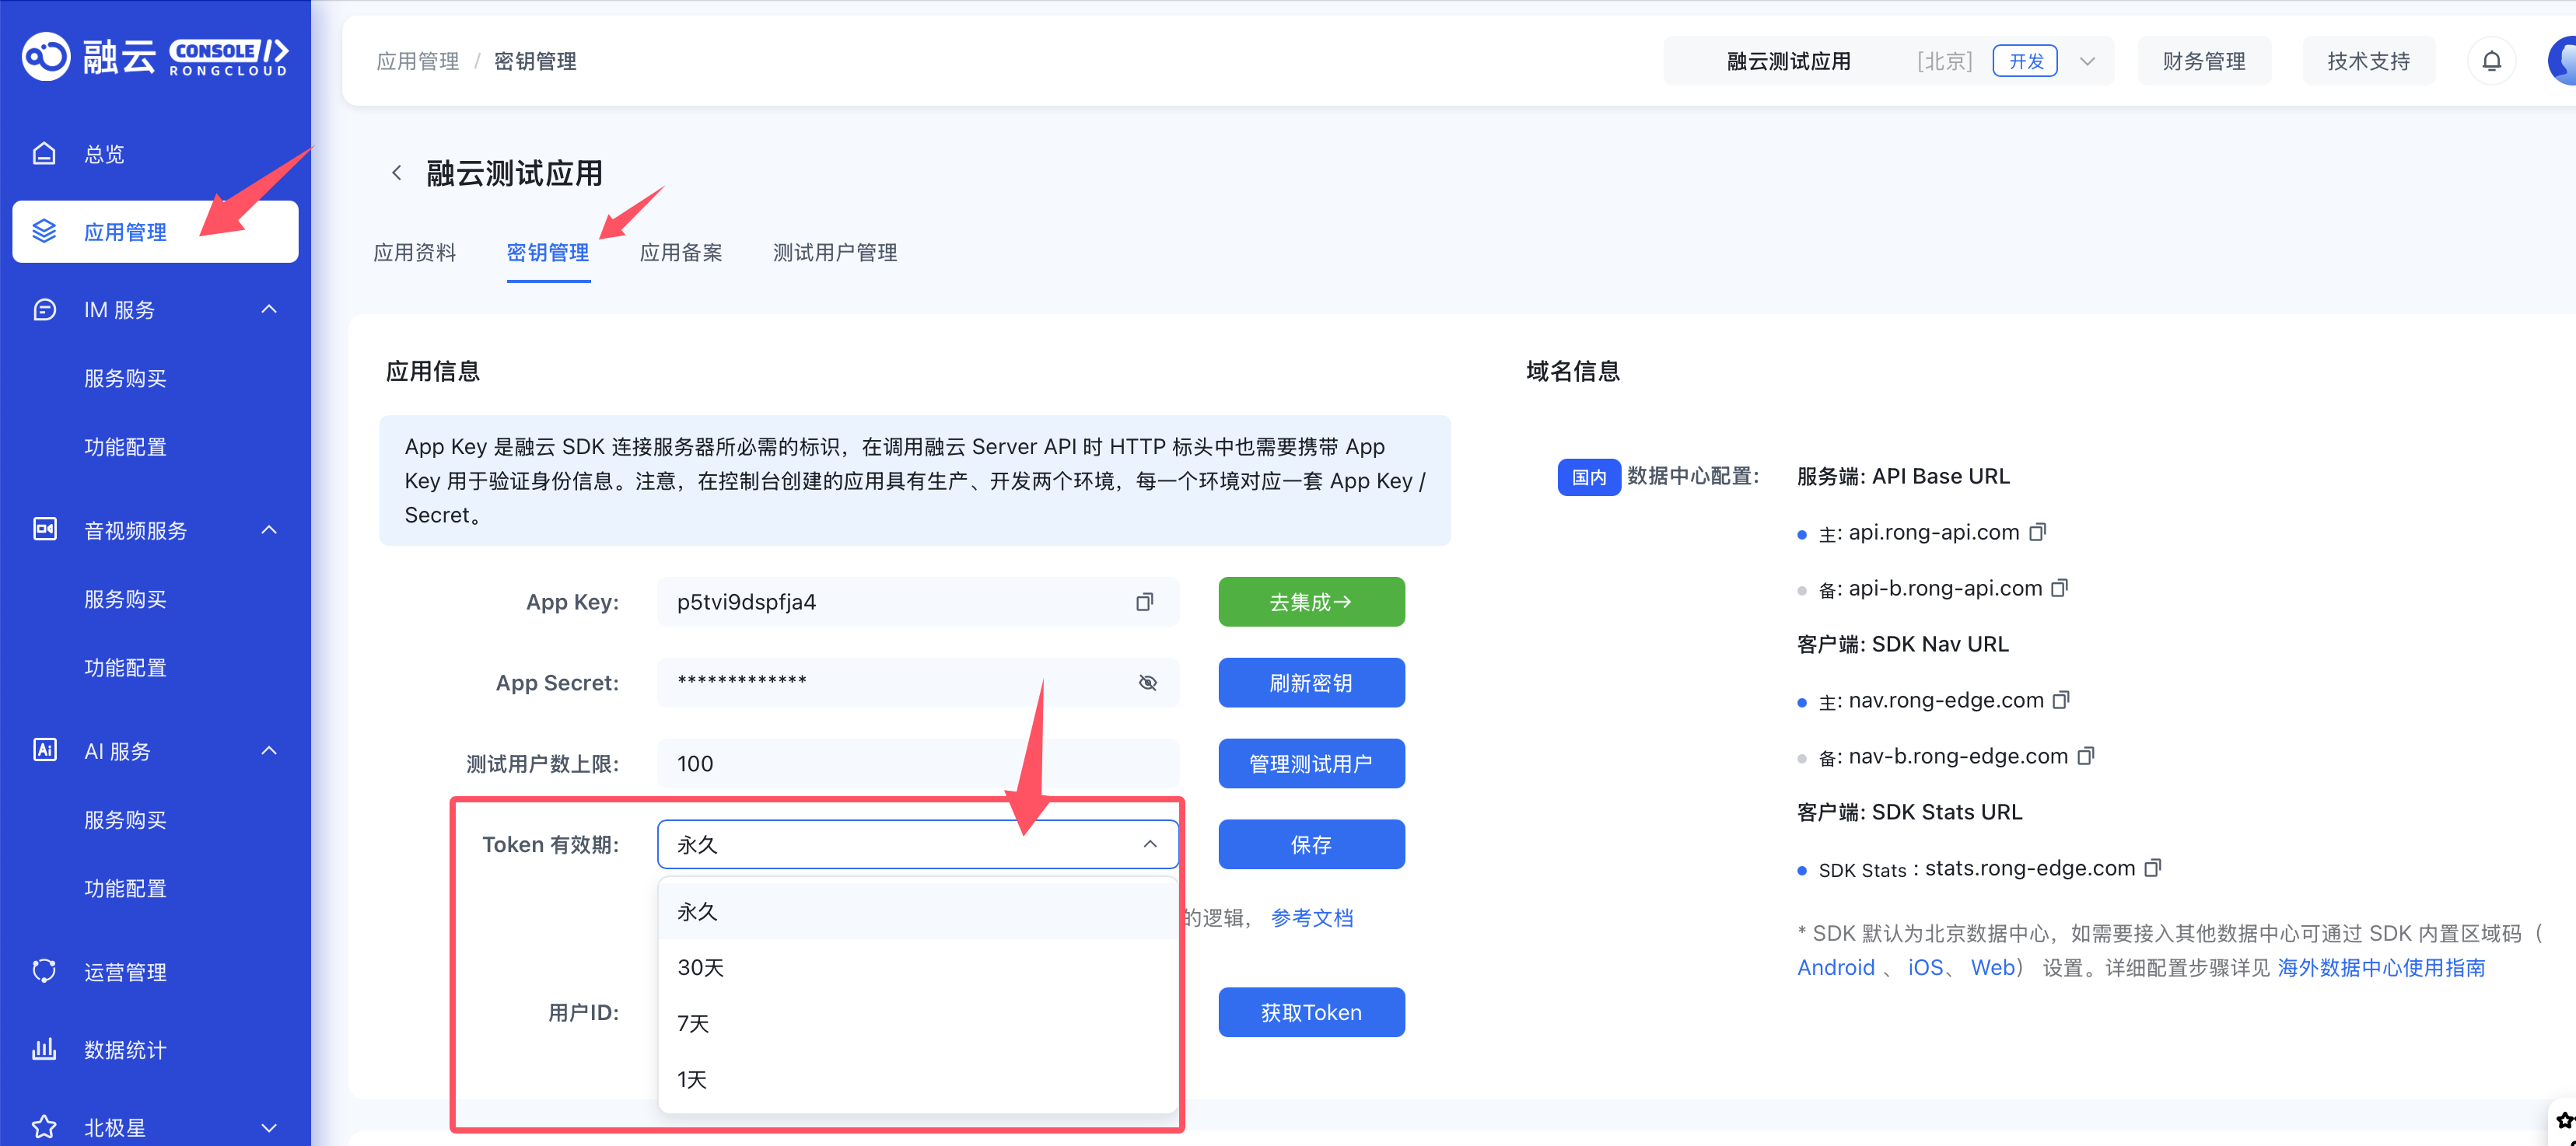This screenshot has height=1146, width=2576.
Task: Copy the App Key value icon
Action: click(x=1144, y=602)
